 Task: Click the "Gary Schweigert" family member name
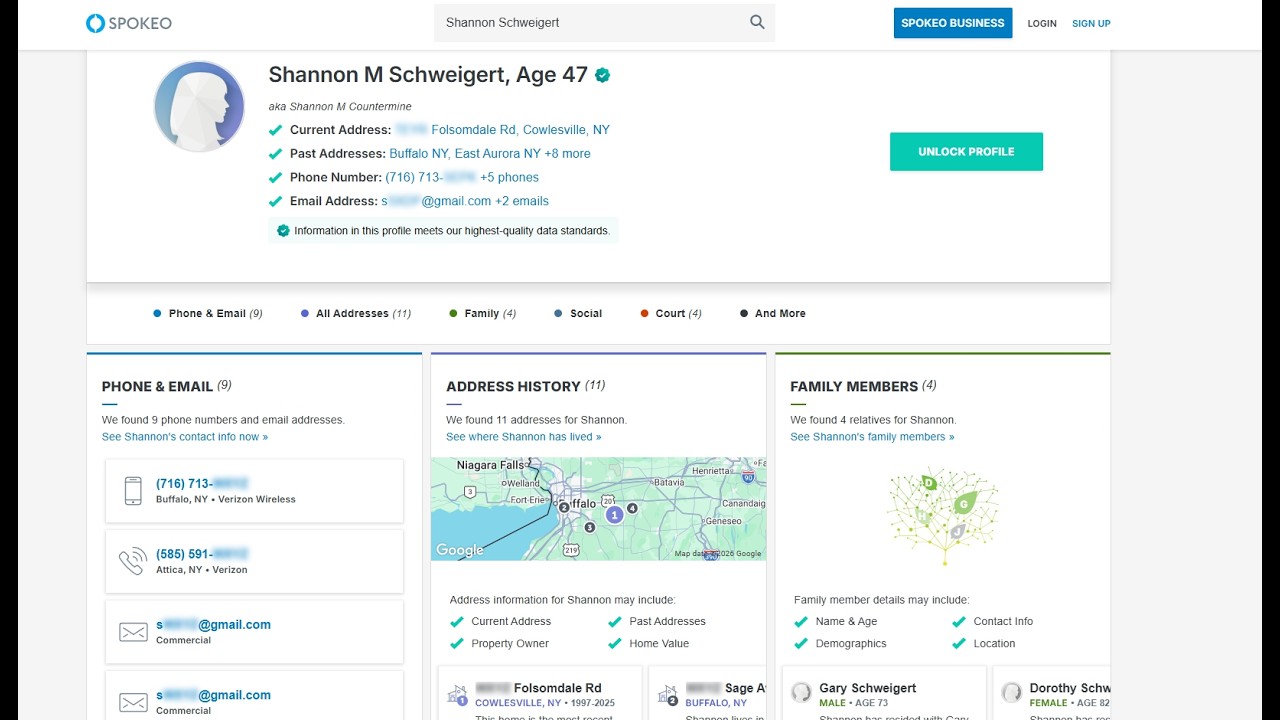868,688
